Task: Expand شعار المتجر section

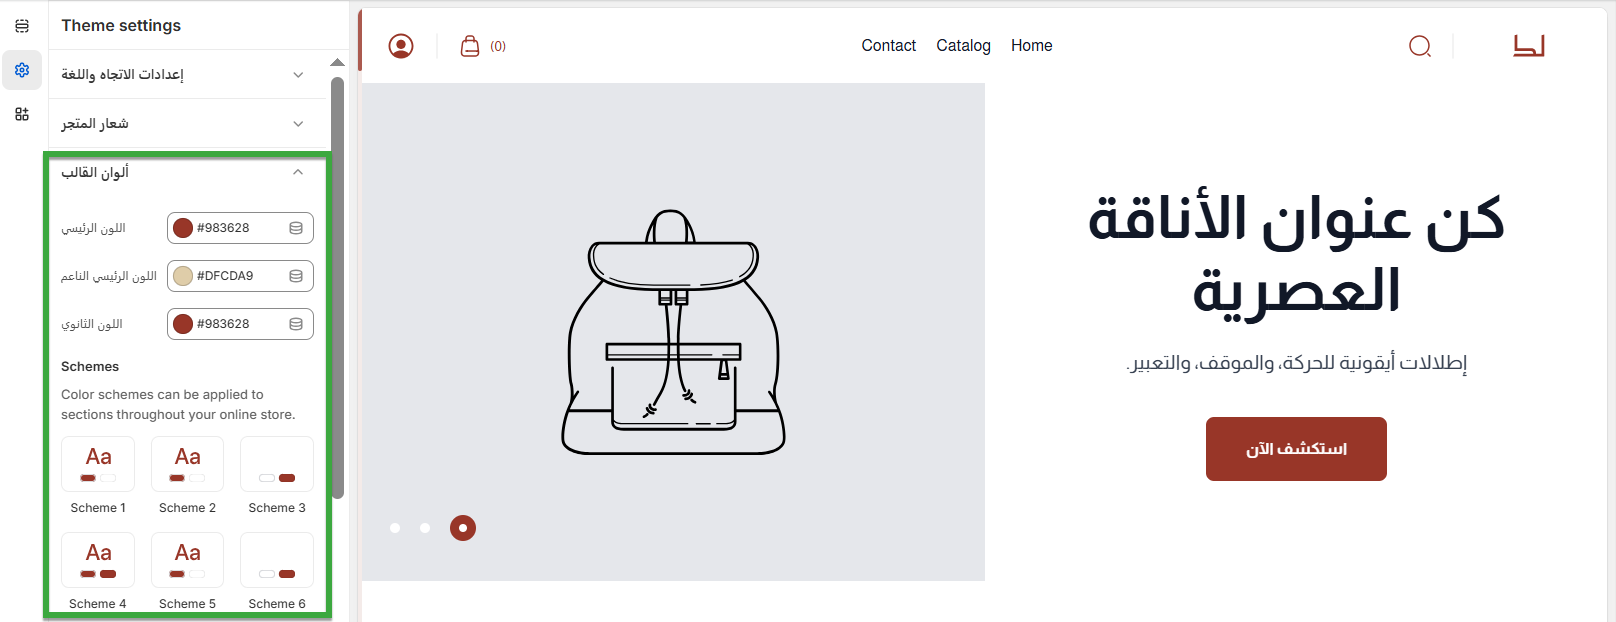Action: [188, 124]
